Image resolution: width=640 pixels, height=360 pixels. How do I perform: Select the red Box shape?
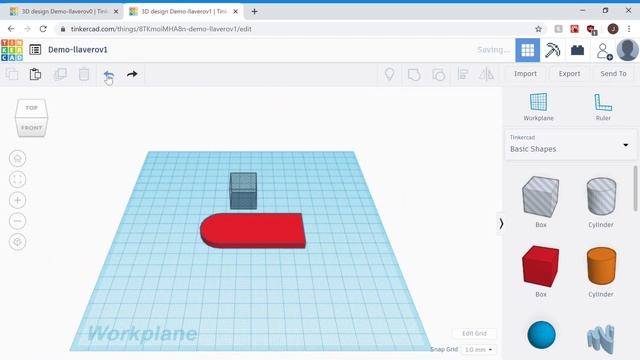[540, 266]
